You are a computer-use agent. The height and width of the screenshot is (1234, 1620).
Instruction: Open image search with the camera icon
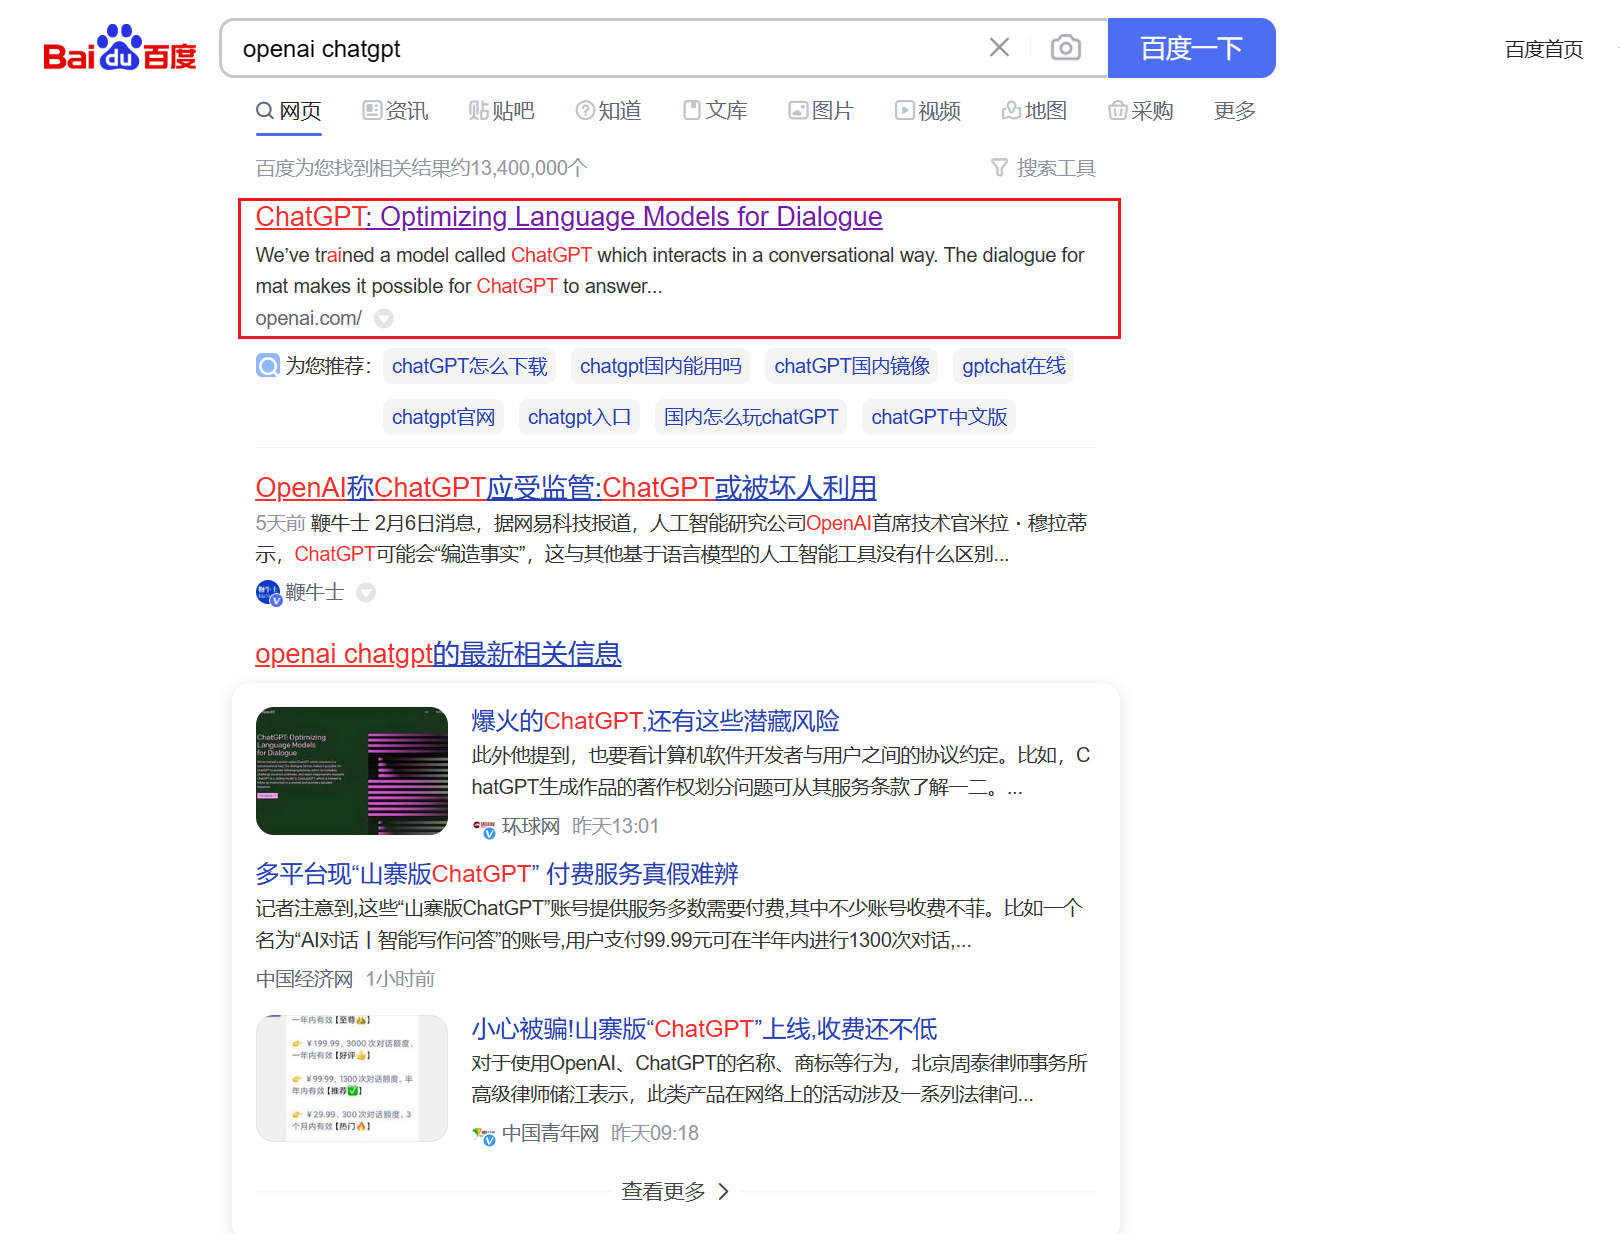point(1066,47)
